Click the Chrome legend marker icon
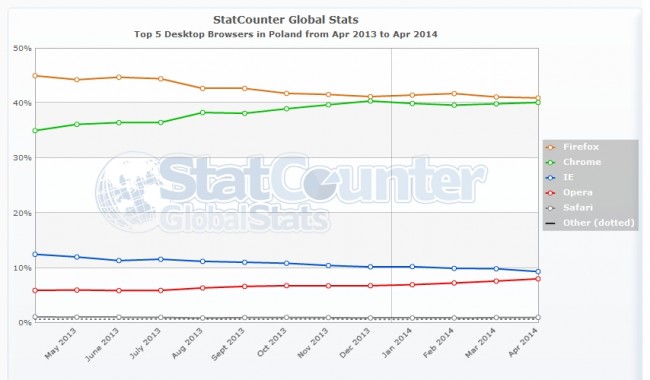 551,162
